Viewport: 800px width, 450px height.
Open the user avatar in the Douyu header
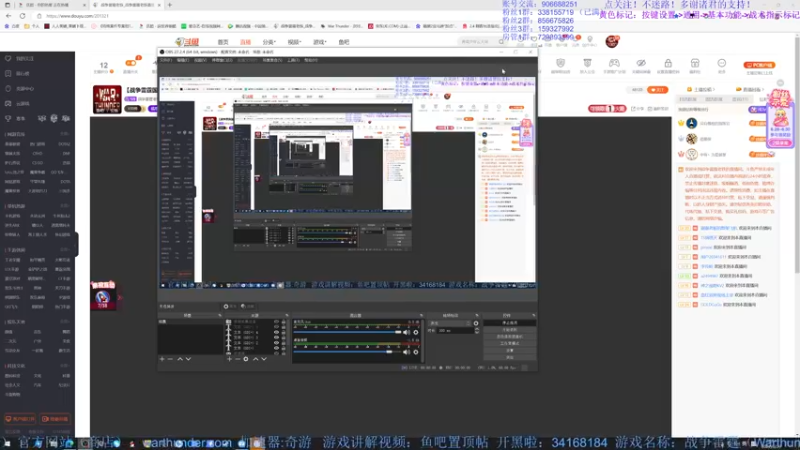612,41
